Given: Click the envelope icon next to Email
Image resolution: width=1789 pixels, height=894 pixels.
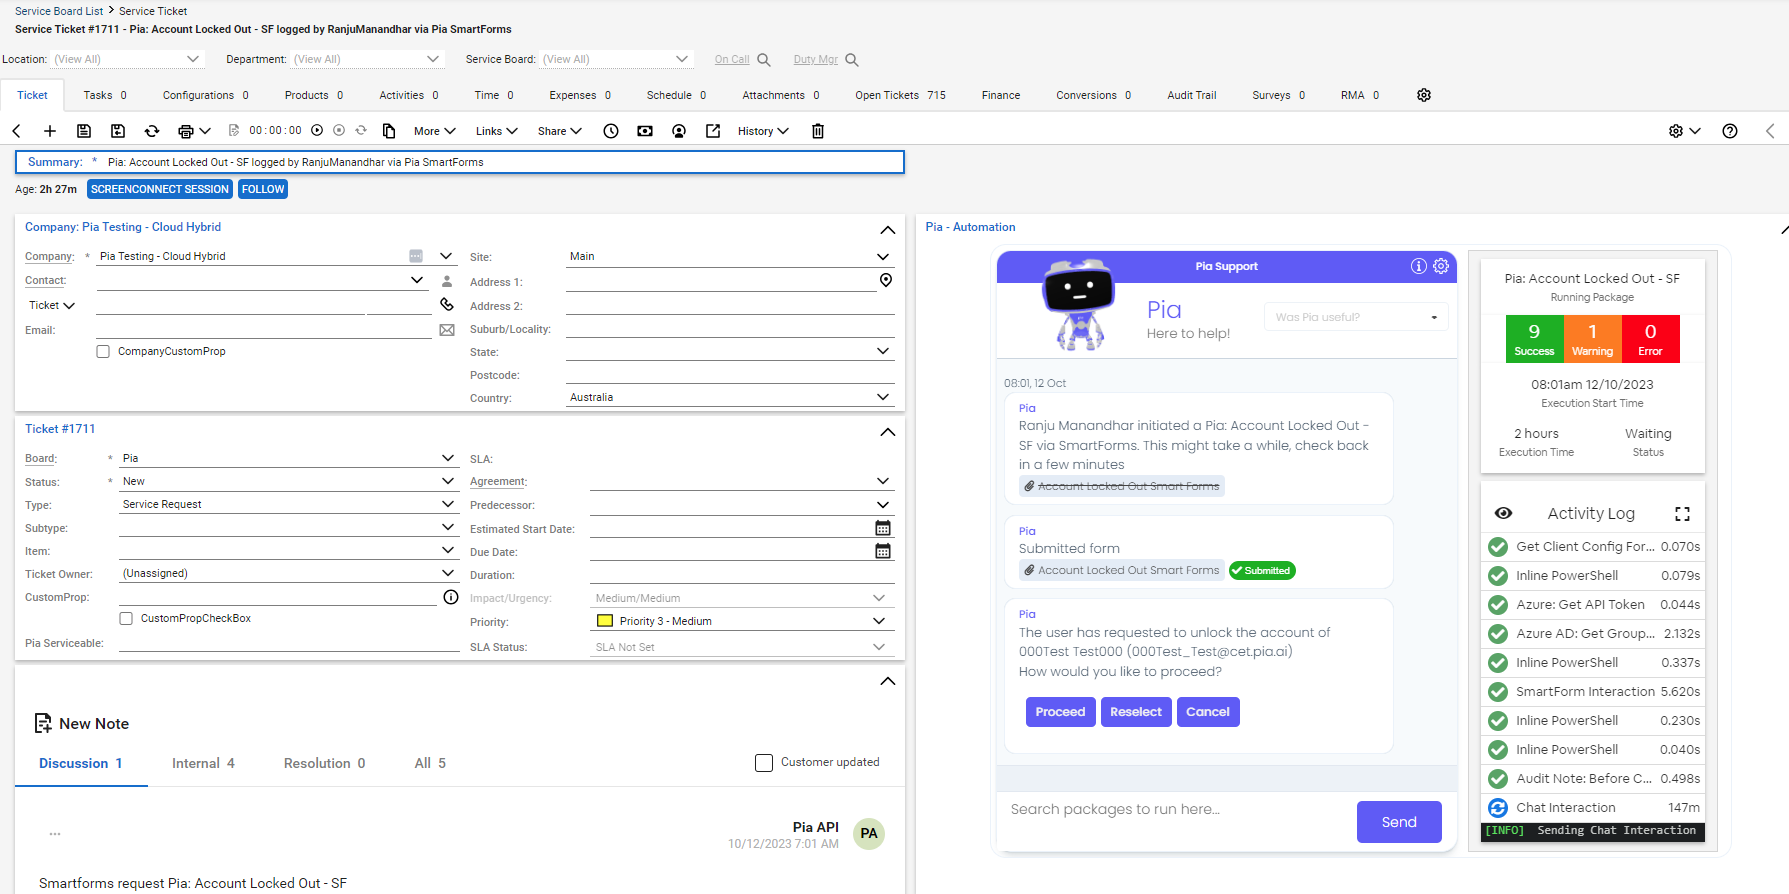Looking at the screenshot, I should [x=447, y=330].
